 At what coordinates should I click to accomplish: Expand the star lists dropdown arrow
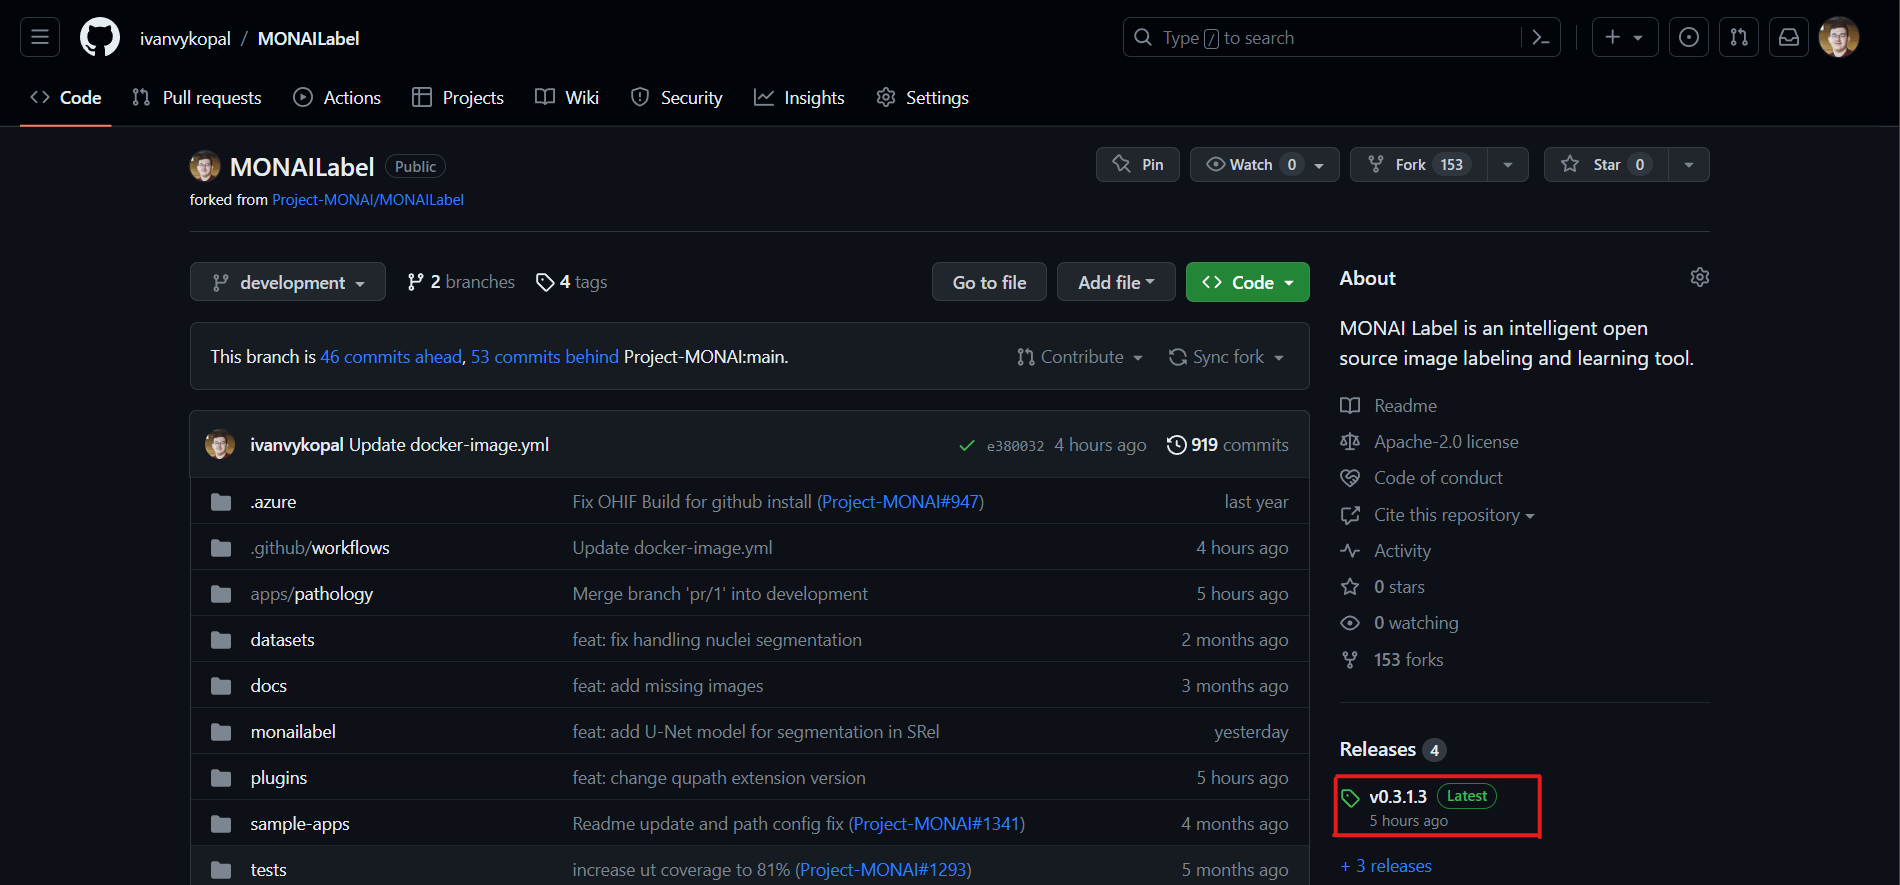point(1689,164)
